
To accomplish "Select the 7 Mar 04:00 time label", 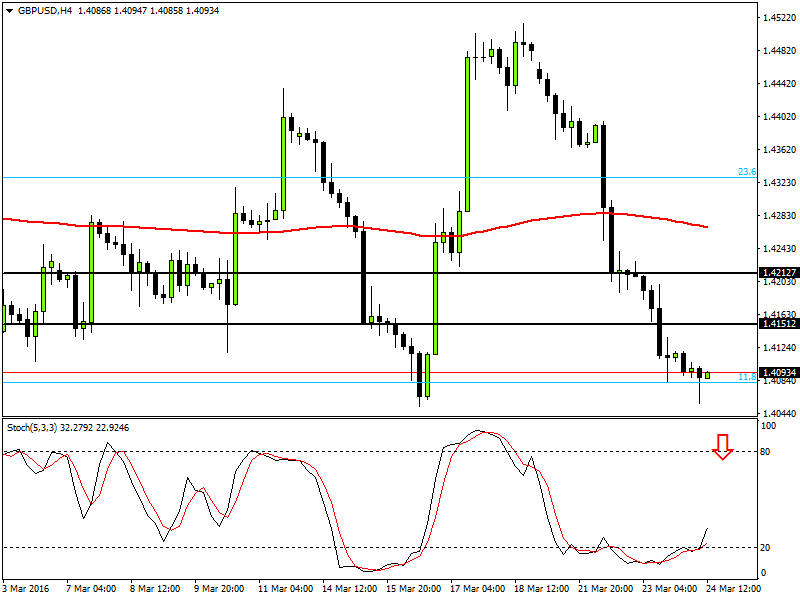I will pyautogui.click(x=91, y=589).
